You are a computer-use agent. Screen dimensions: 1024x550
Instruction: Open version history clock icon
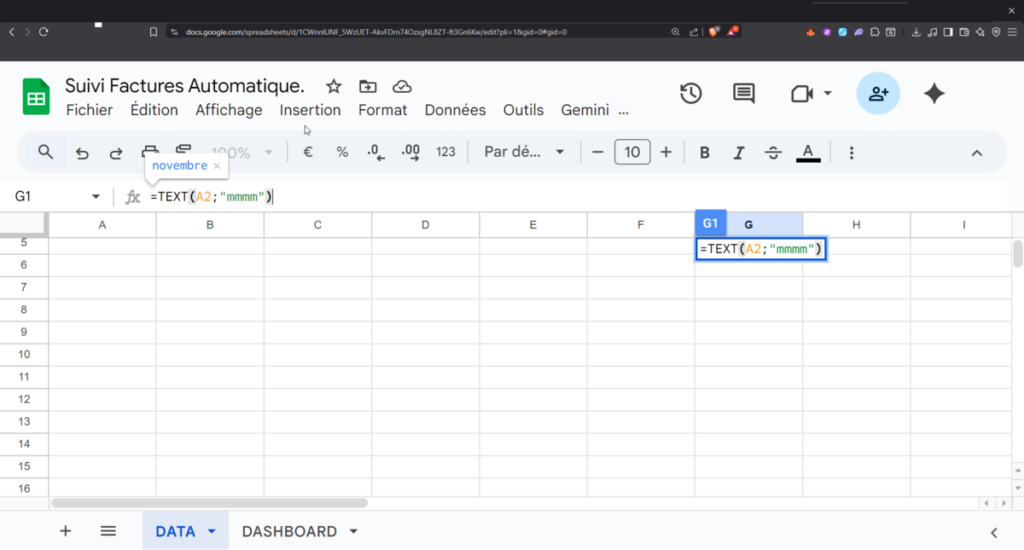tap(690, 93)
